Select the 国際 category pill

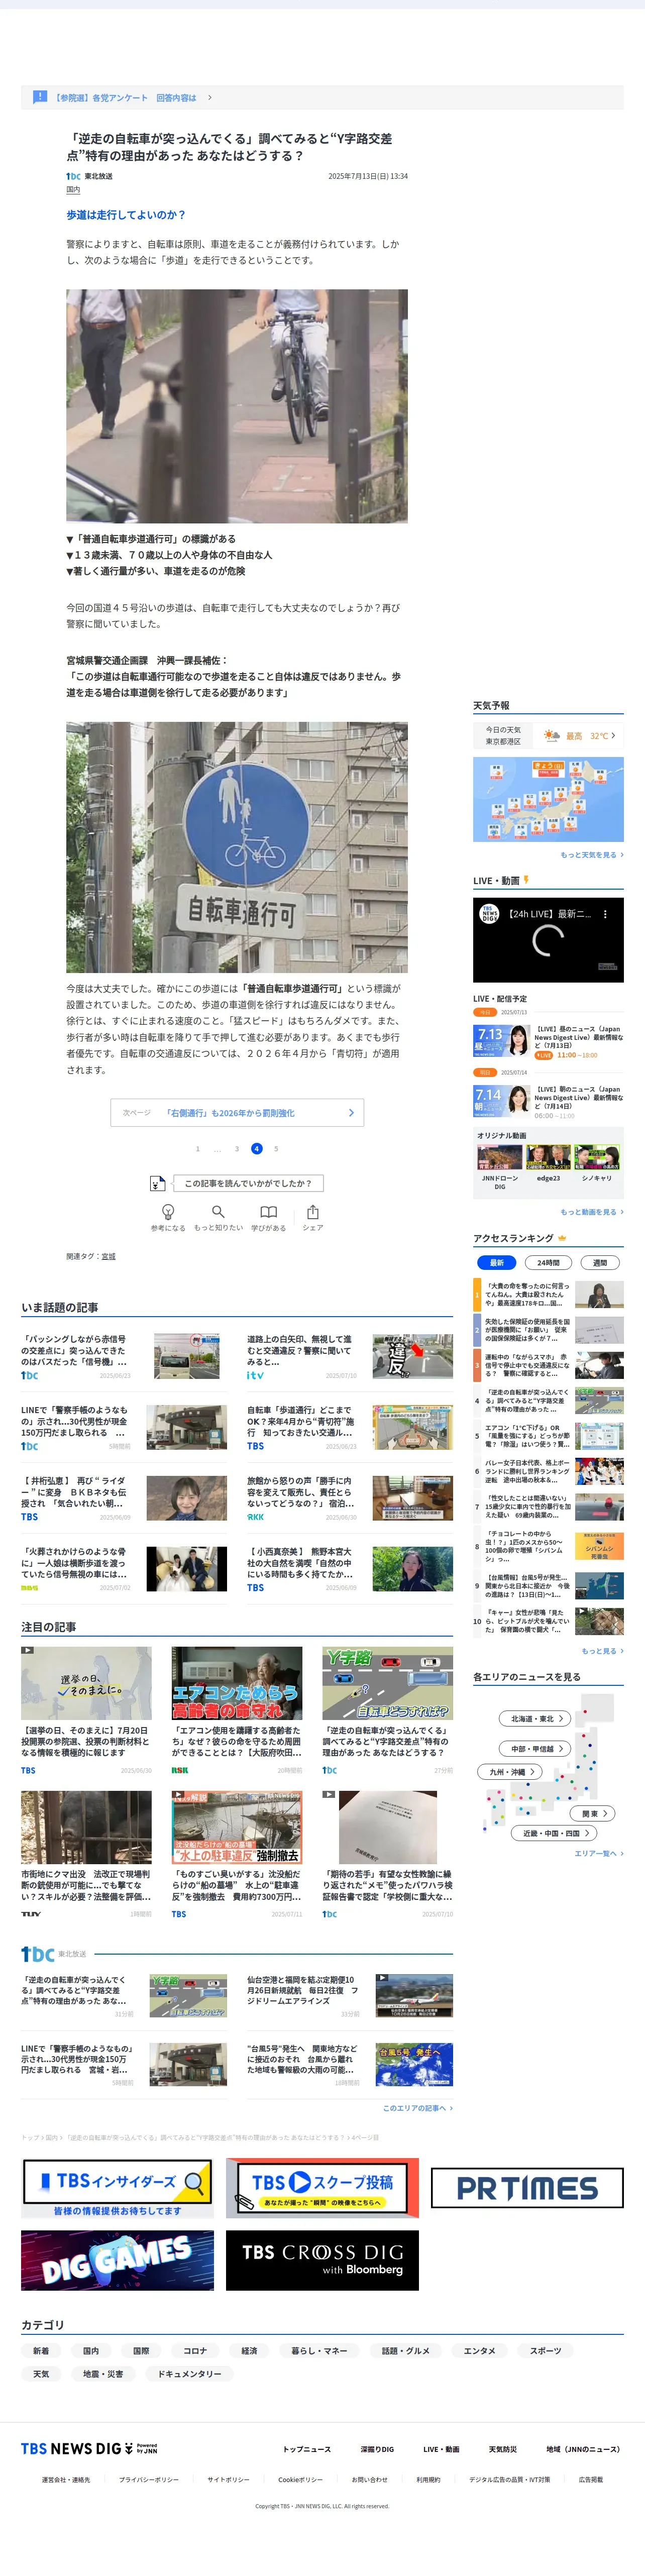coord(141,2350)
